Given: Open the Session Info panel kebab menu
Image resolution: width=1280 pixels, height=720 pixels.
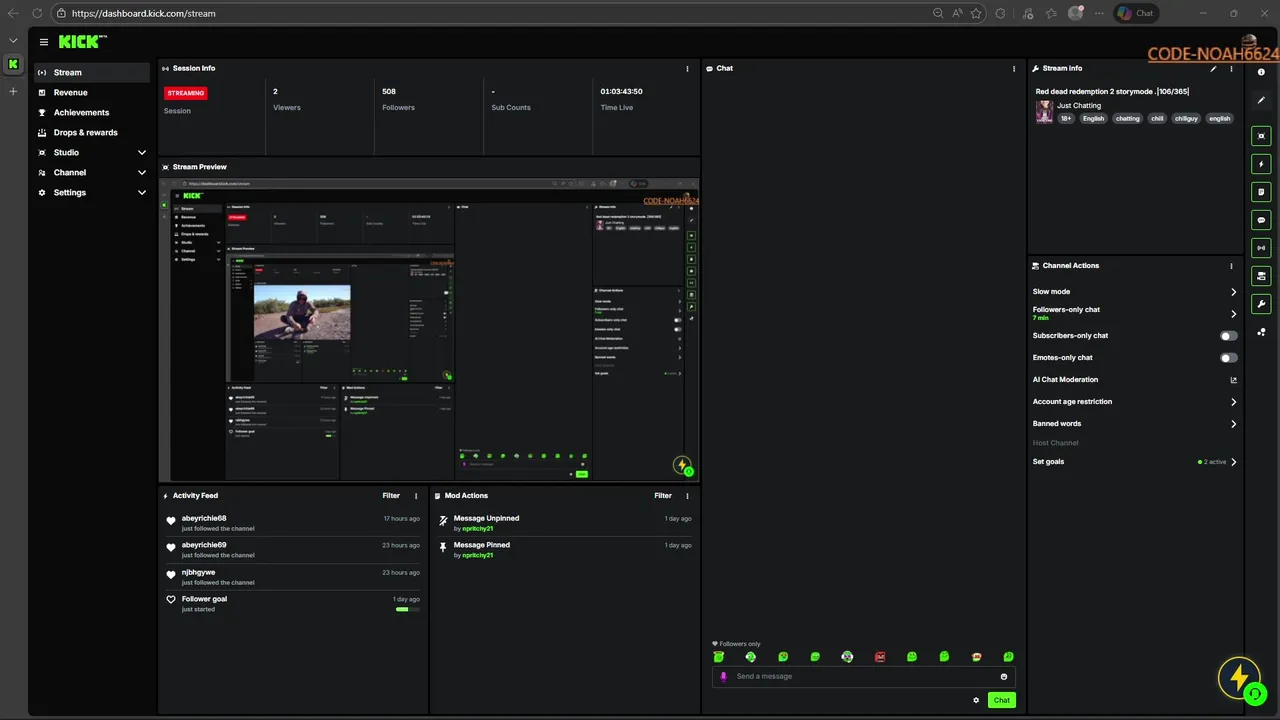Looking at the screenshot, I should coord(687,69).
